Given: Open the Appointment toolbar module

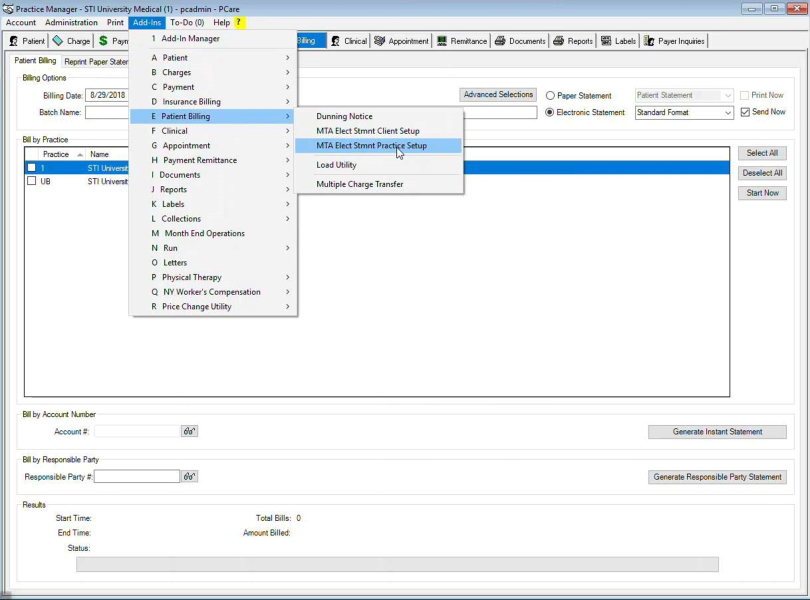Looking at the screenshot, I should click(x=401, y=41).
